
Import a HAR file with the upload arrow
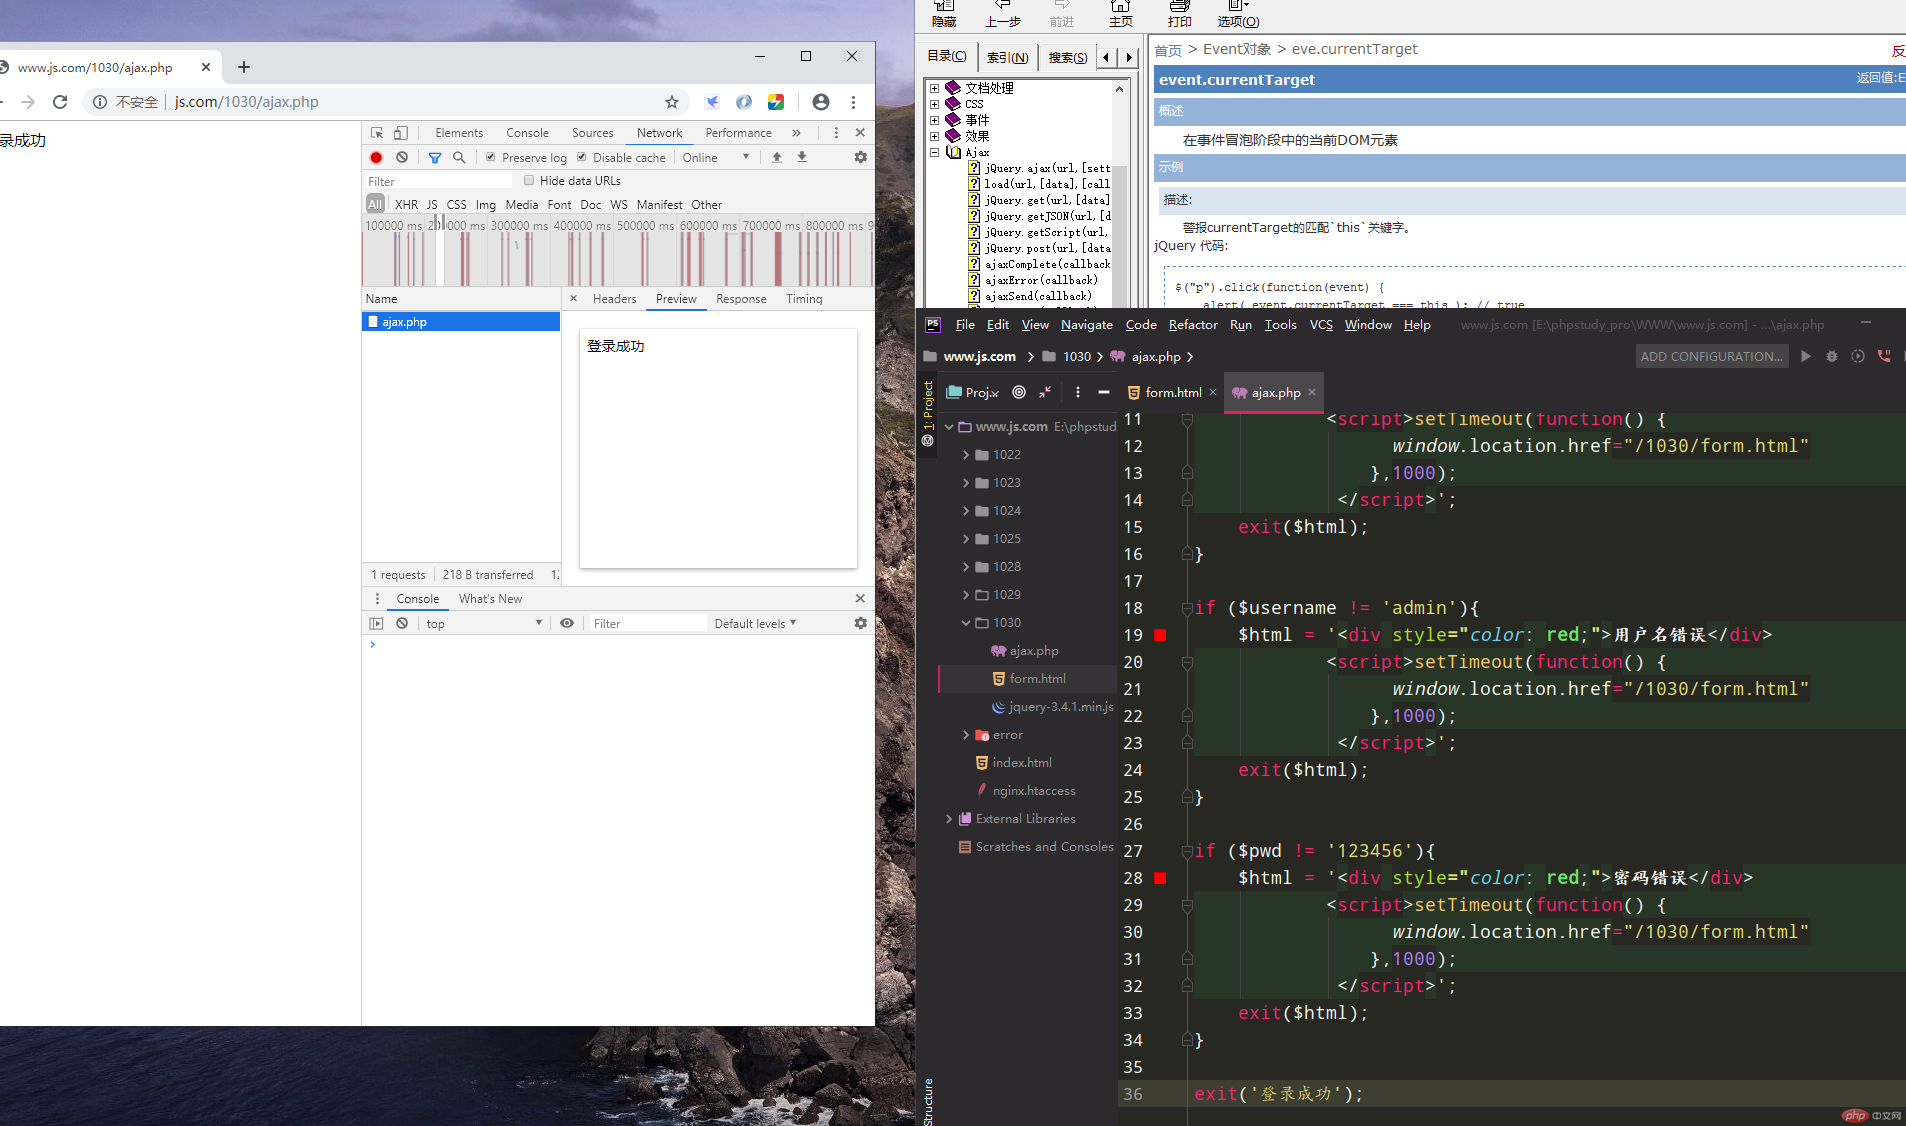click(x=777, y=158)
